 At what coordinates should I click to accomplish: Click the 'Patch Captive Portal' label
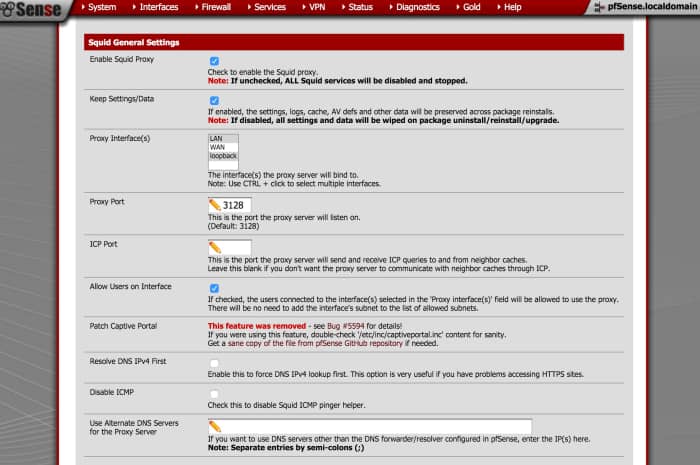(x=123, y=326)
